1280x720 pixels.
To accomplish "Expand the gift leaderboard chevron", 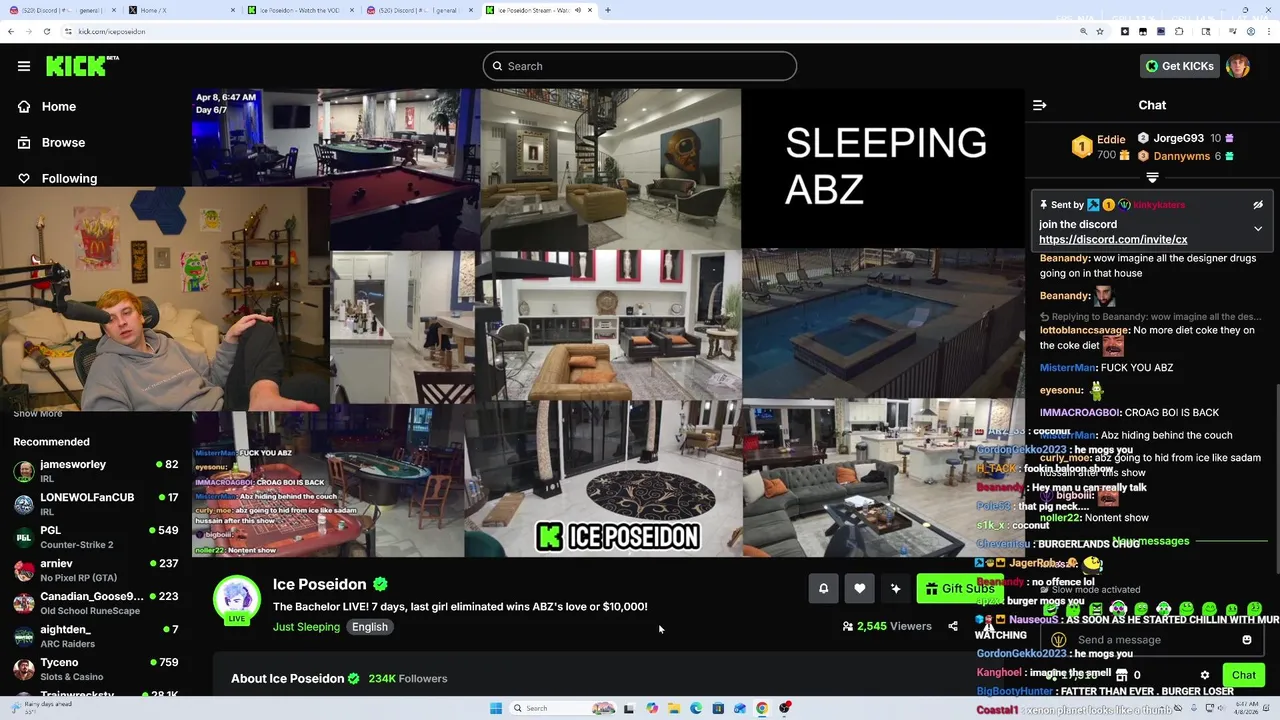I will (1152, 177).
